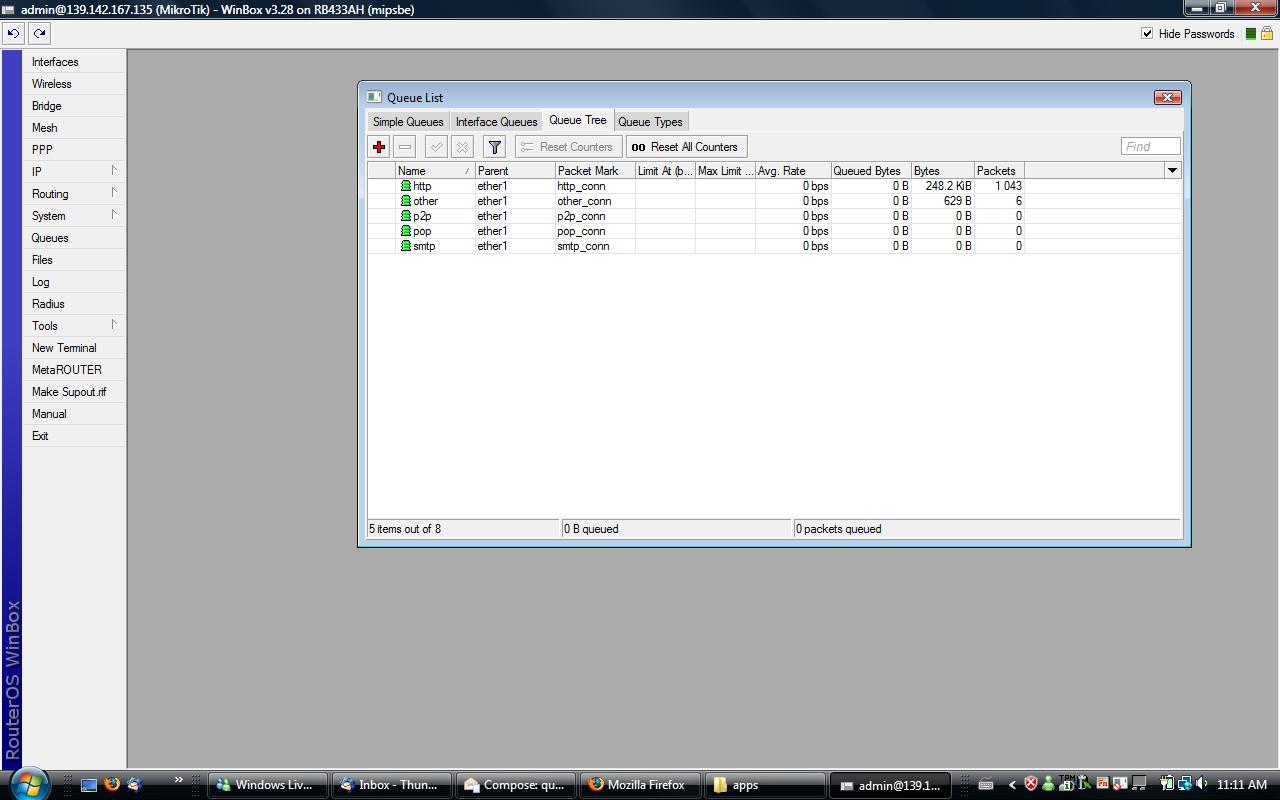Click the taskbar clock showing 11:11 AM
Image resolution: width=1280 pixels, height=800 pixels.
click(x=1242, y=785)
